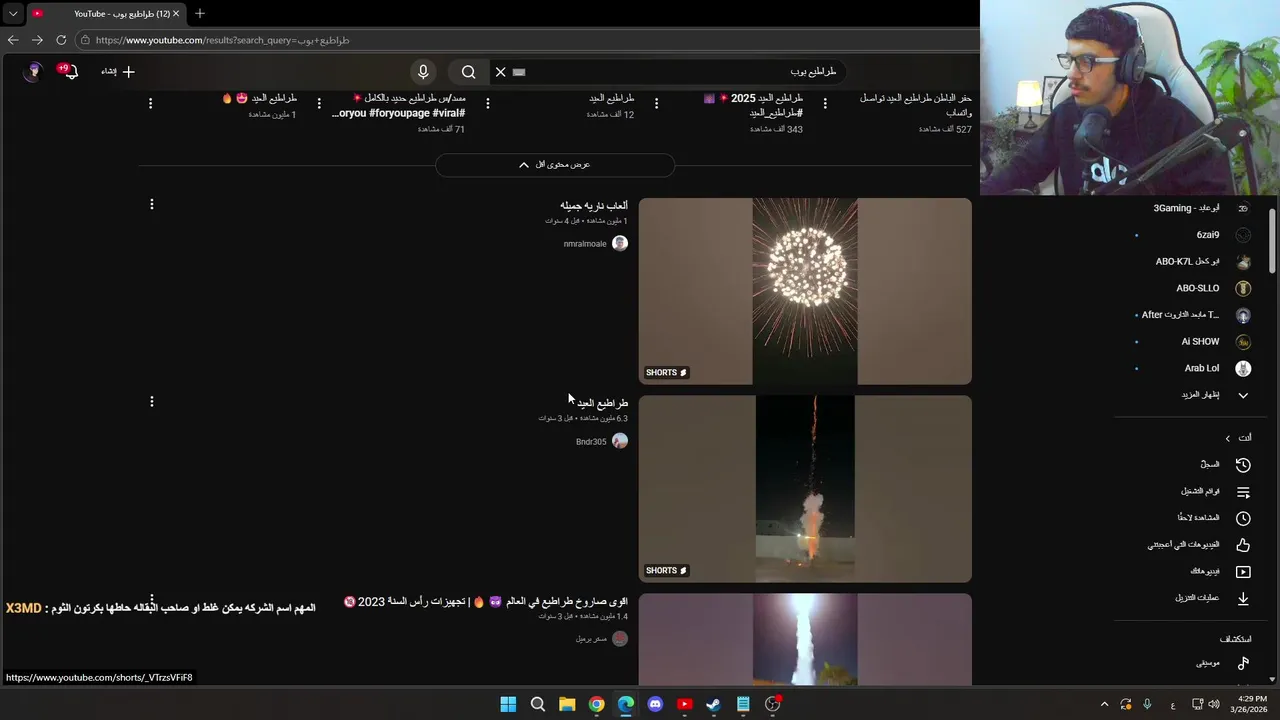Image resolution: width=1280 pixels, height=720 pixels.
Task: Open options menu of the #foryoupage #viral short
Action: click(319, 103)
